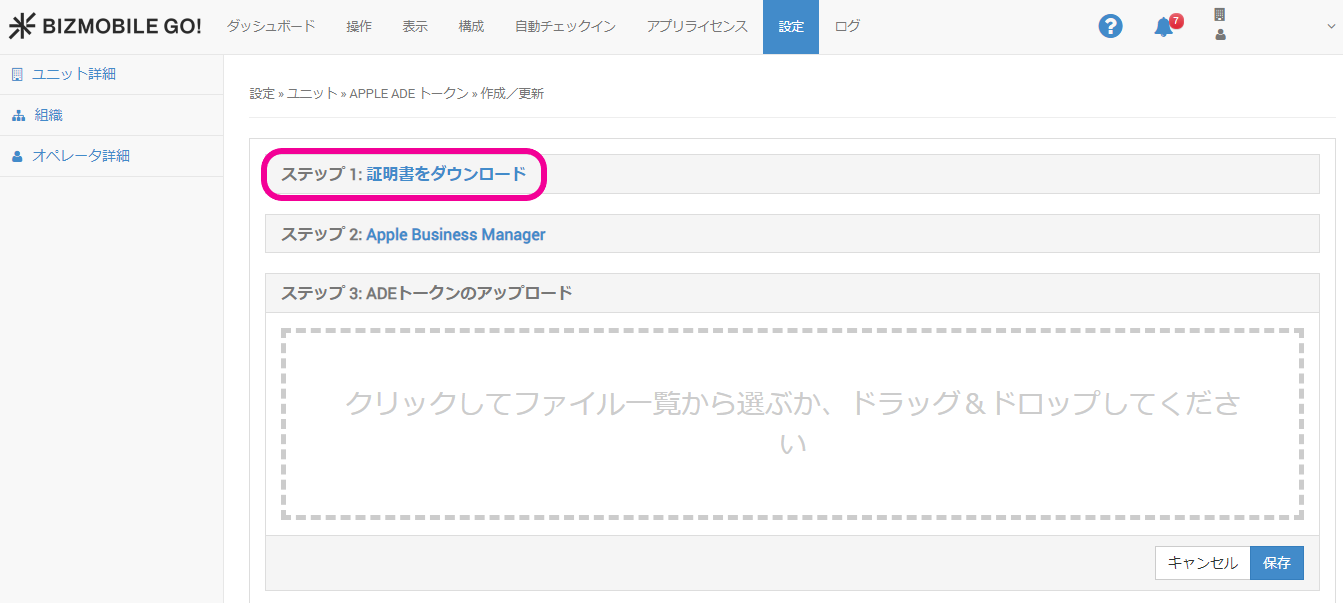Click the BizMobile Go! logo
The image size is (1343, 603).
pyautogui.click(x=105, y=27)
